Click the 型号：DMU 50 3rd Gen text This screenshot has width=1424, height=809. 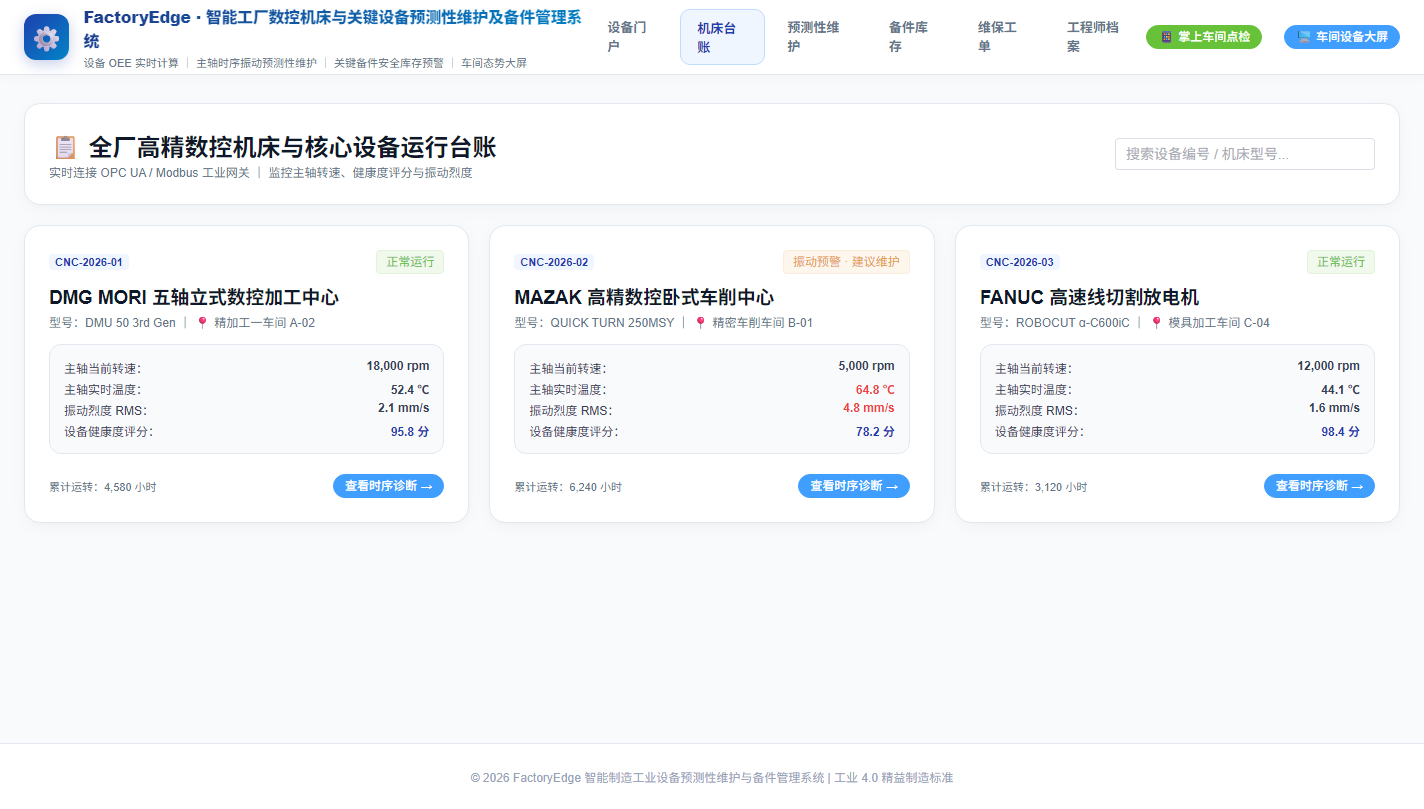tap(112, 323)
